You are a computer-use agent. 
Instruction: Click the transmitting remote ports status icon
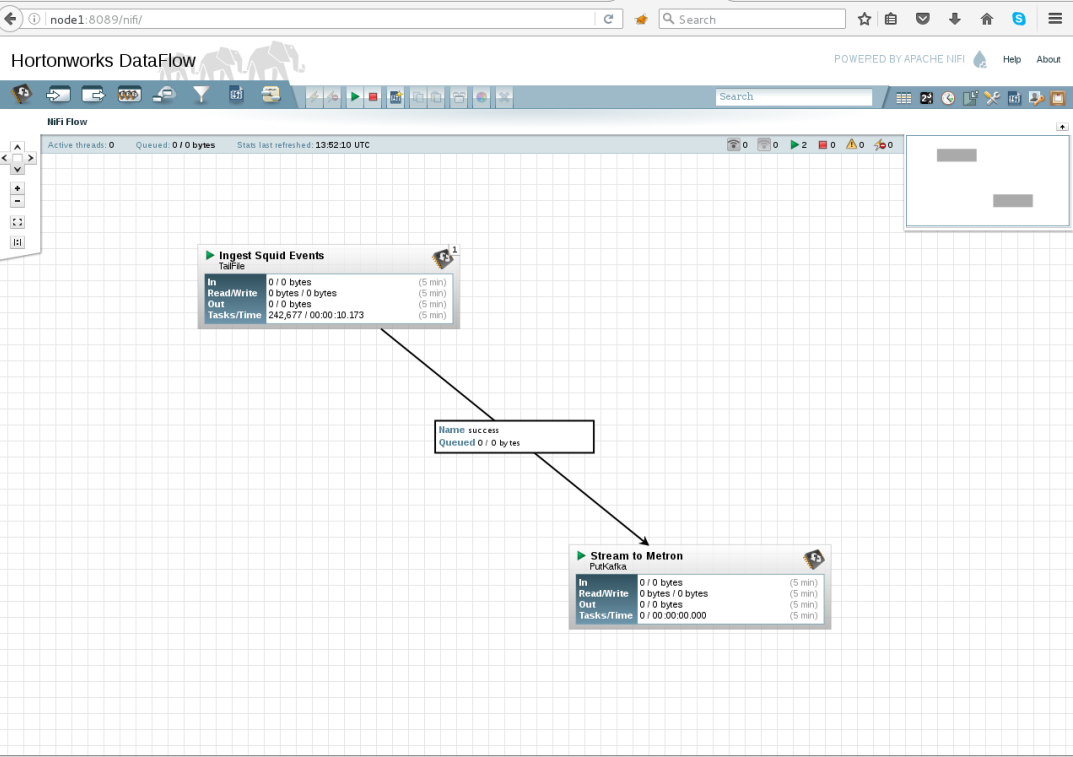tap(734, 144)
